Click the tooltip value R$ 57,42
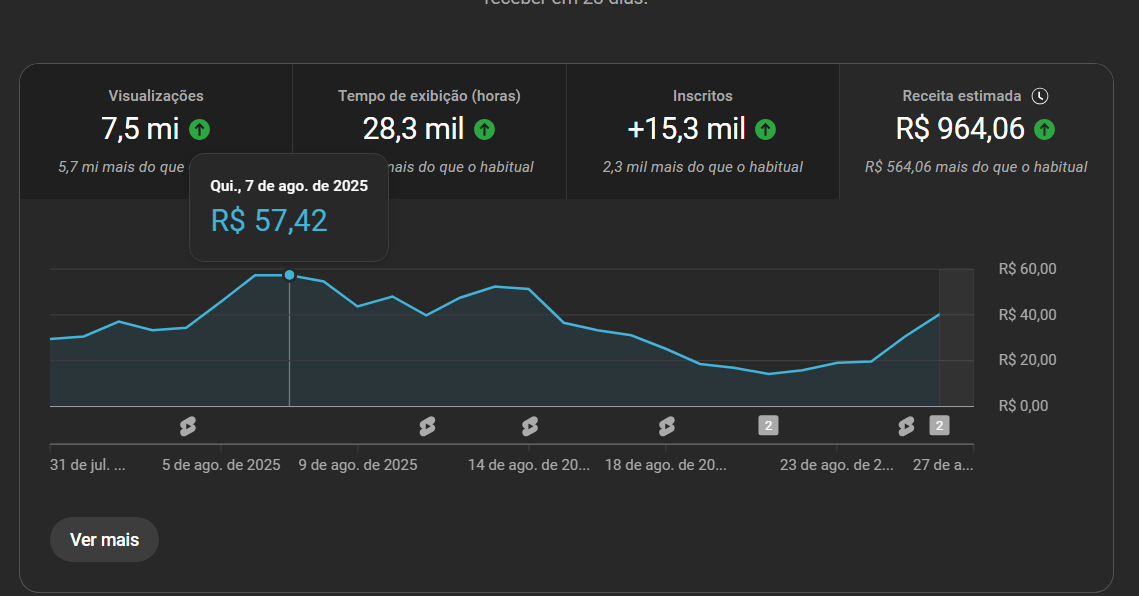 click(x=269, y=221)
